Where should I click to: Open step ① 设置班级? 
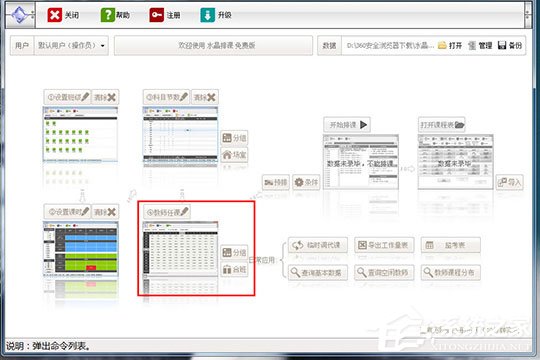coord(68,97)
